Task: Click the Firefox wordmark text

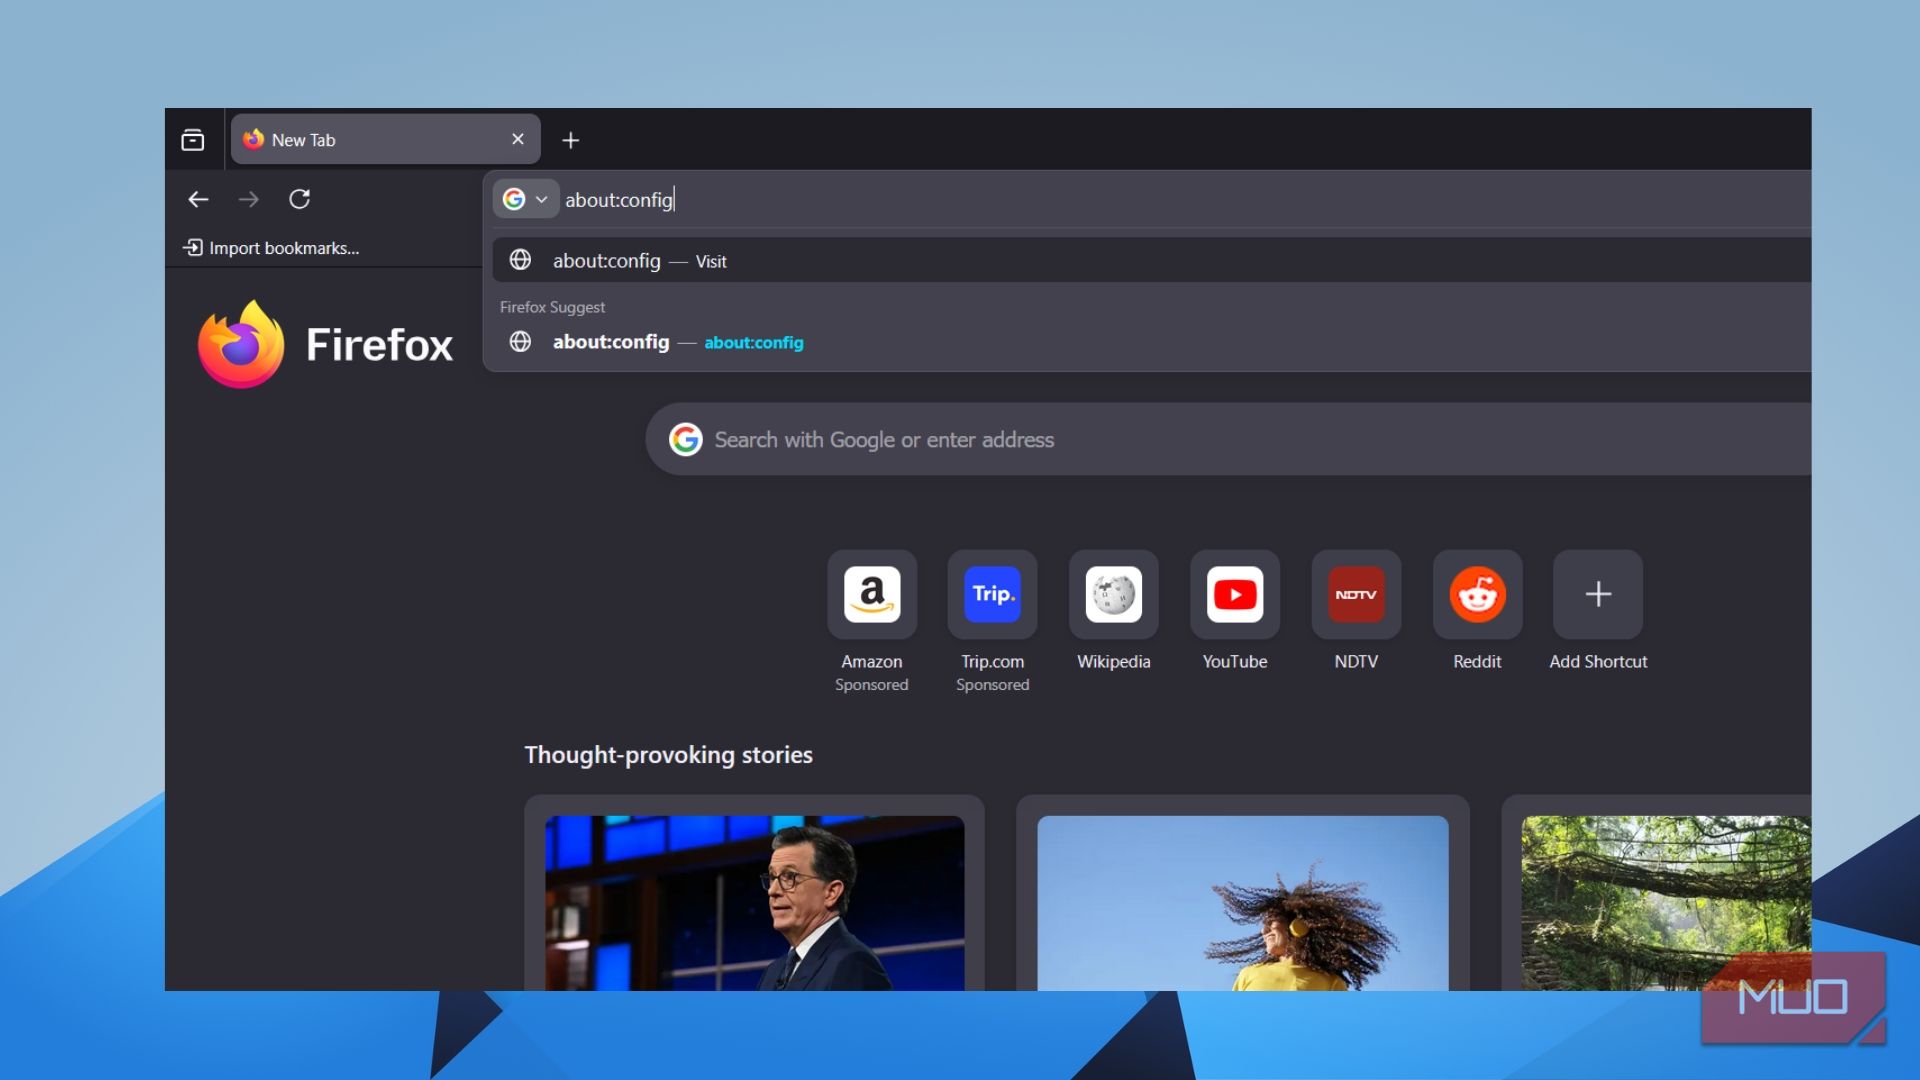Action: (x=379, y=345)
